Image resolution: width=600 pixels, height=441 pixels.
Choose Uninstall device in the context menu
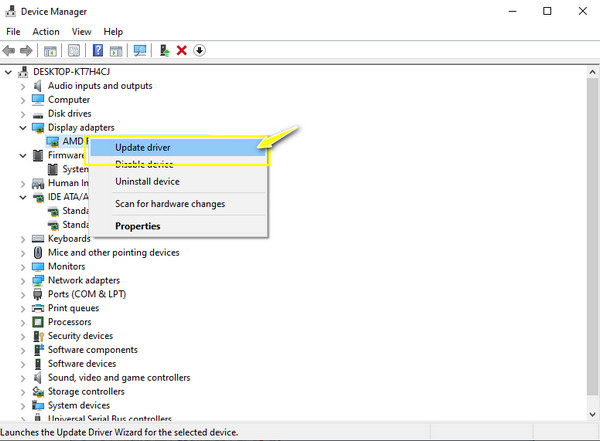coord(179,181)
